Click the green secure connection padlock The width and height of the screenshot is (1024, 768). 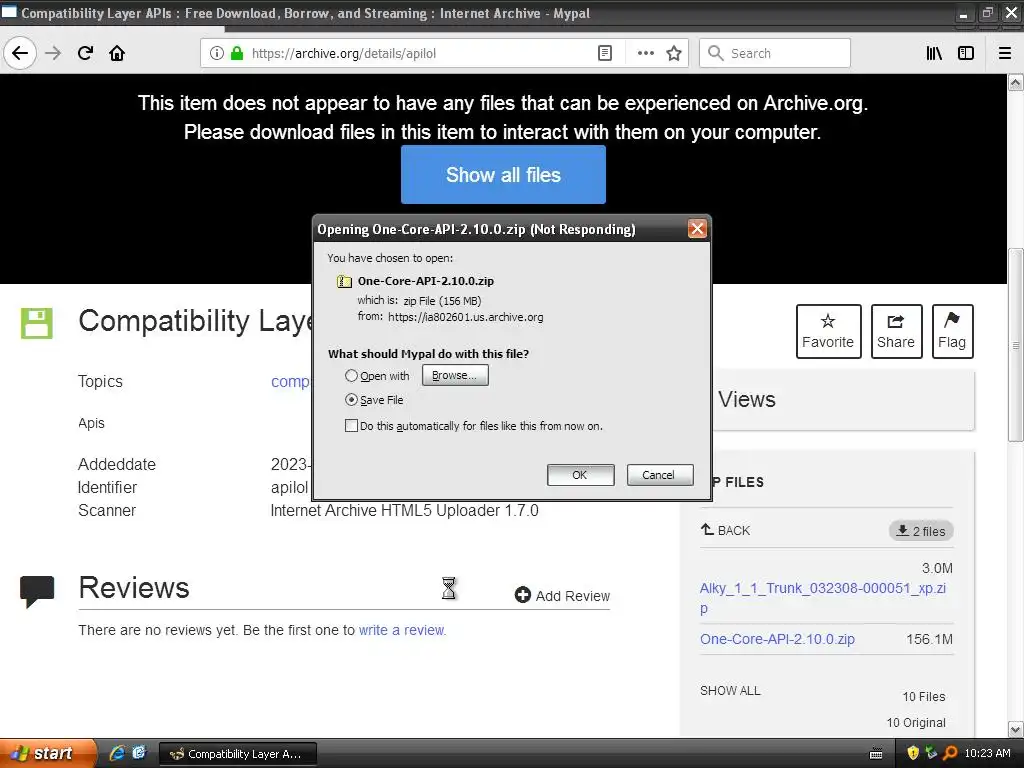pos(237,54)
